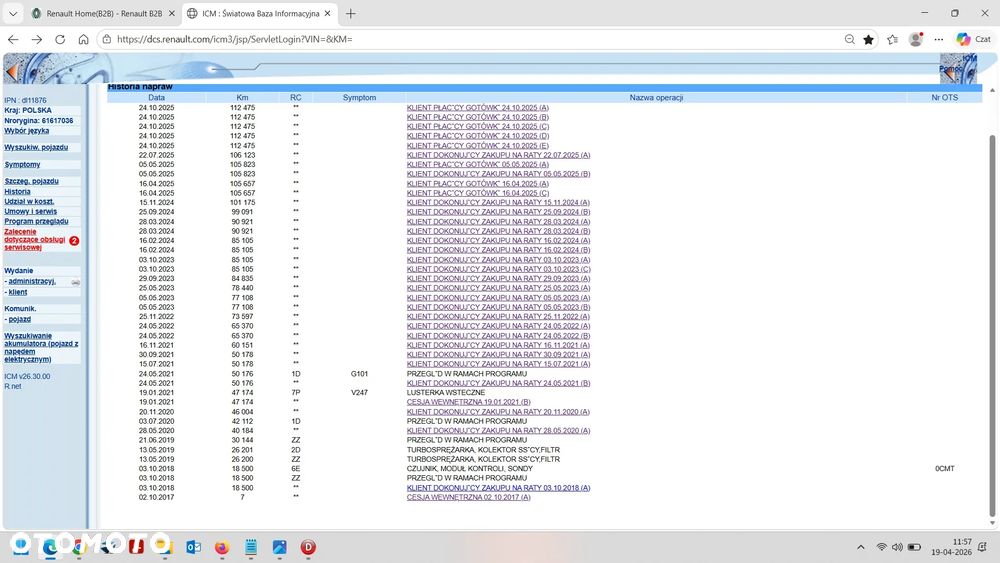The width and height of the screenshot is (1000, 563).
Task: Open KLIENT DOKONUJ'CY ZAKUPU NA RATY 03.10.2018 (A)
Action: coord(498,488)
